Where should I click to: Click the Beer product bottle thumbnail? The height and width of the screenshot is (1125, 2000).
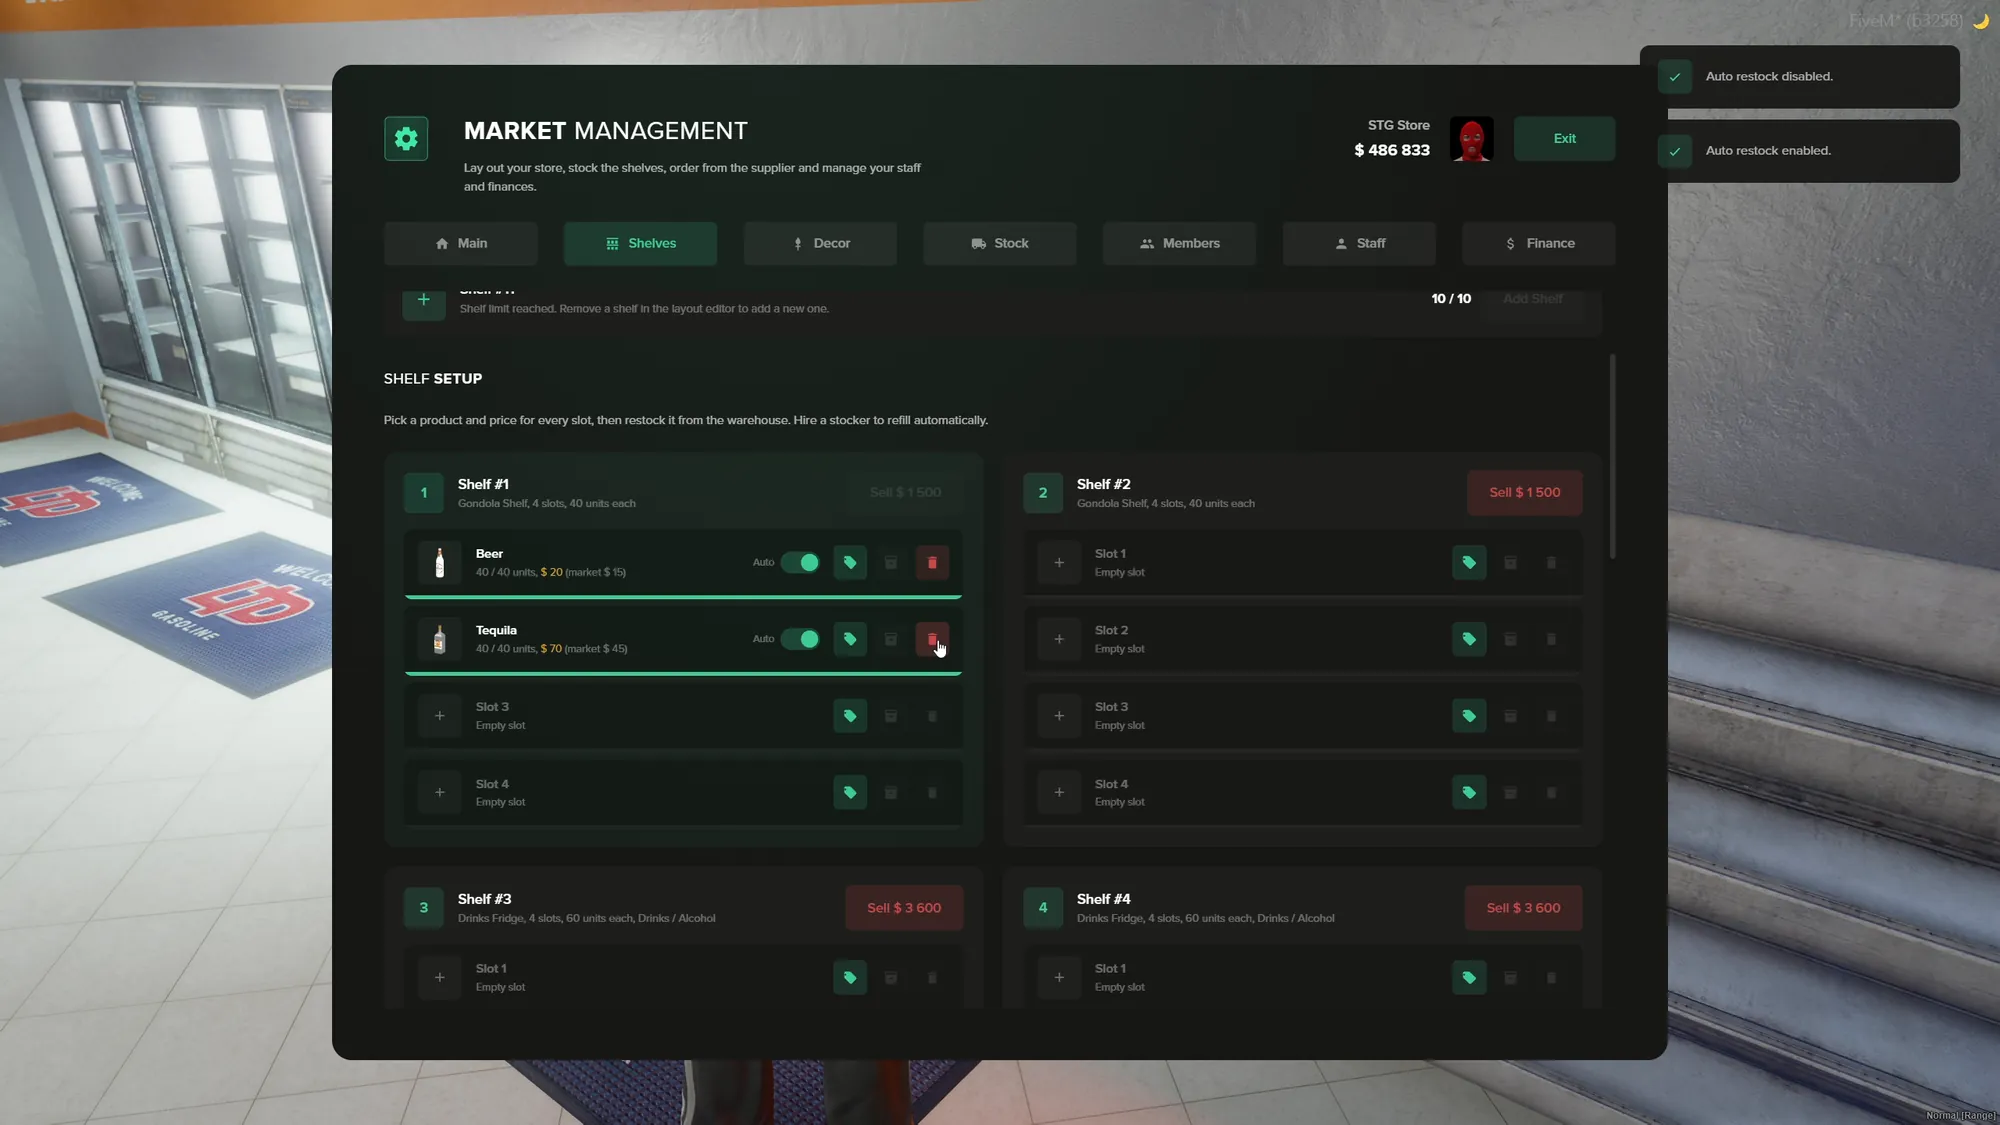[x=440, y=562]
